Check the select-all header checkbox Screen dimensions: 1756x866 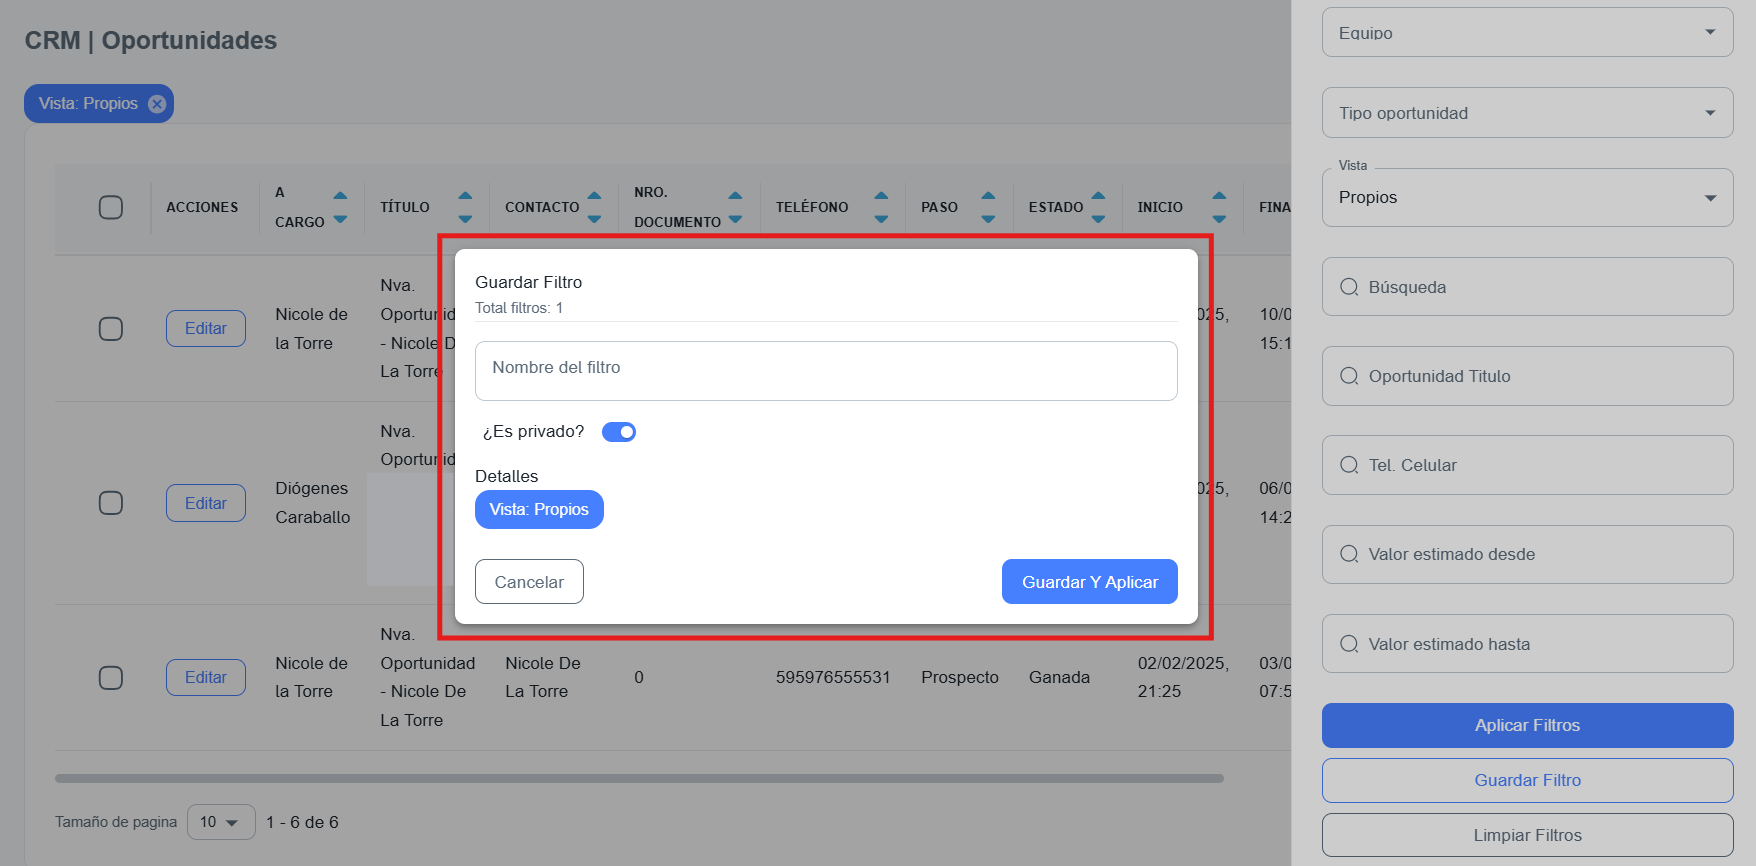click(111, 207)
